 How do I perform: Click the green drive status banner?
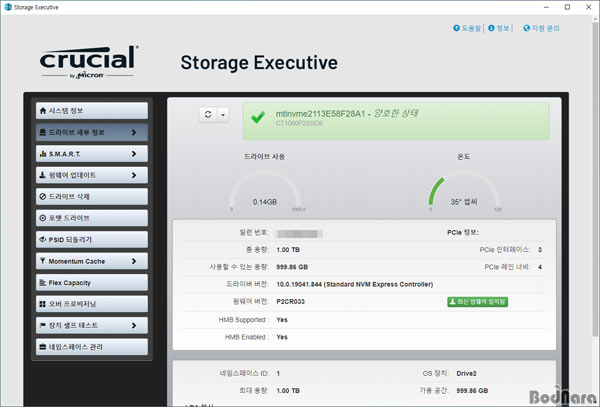(x=396, y=121)
